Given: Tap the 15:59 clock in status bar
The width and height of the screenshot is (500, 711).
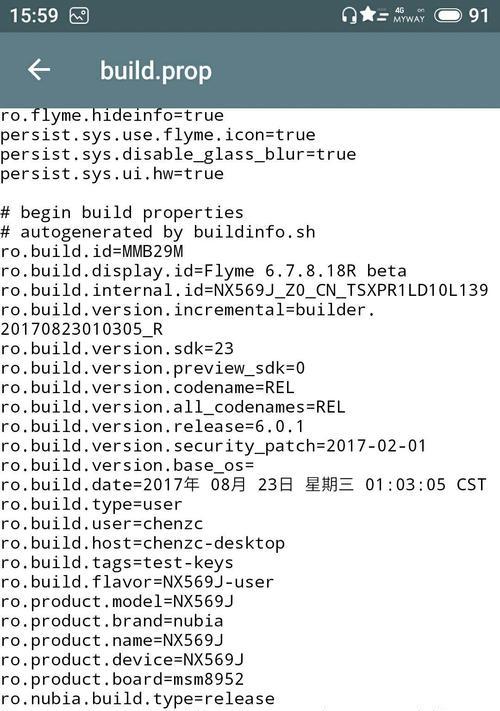Looking at the screenshot, I should 34,16.
